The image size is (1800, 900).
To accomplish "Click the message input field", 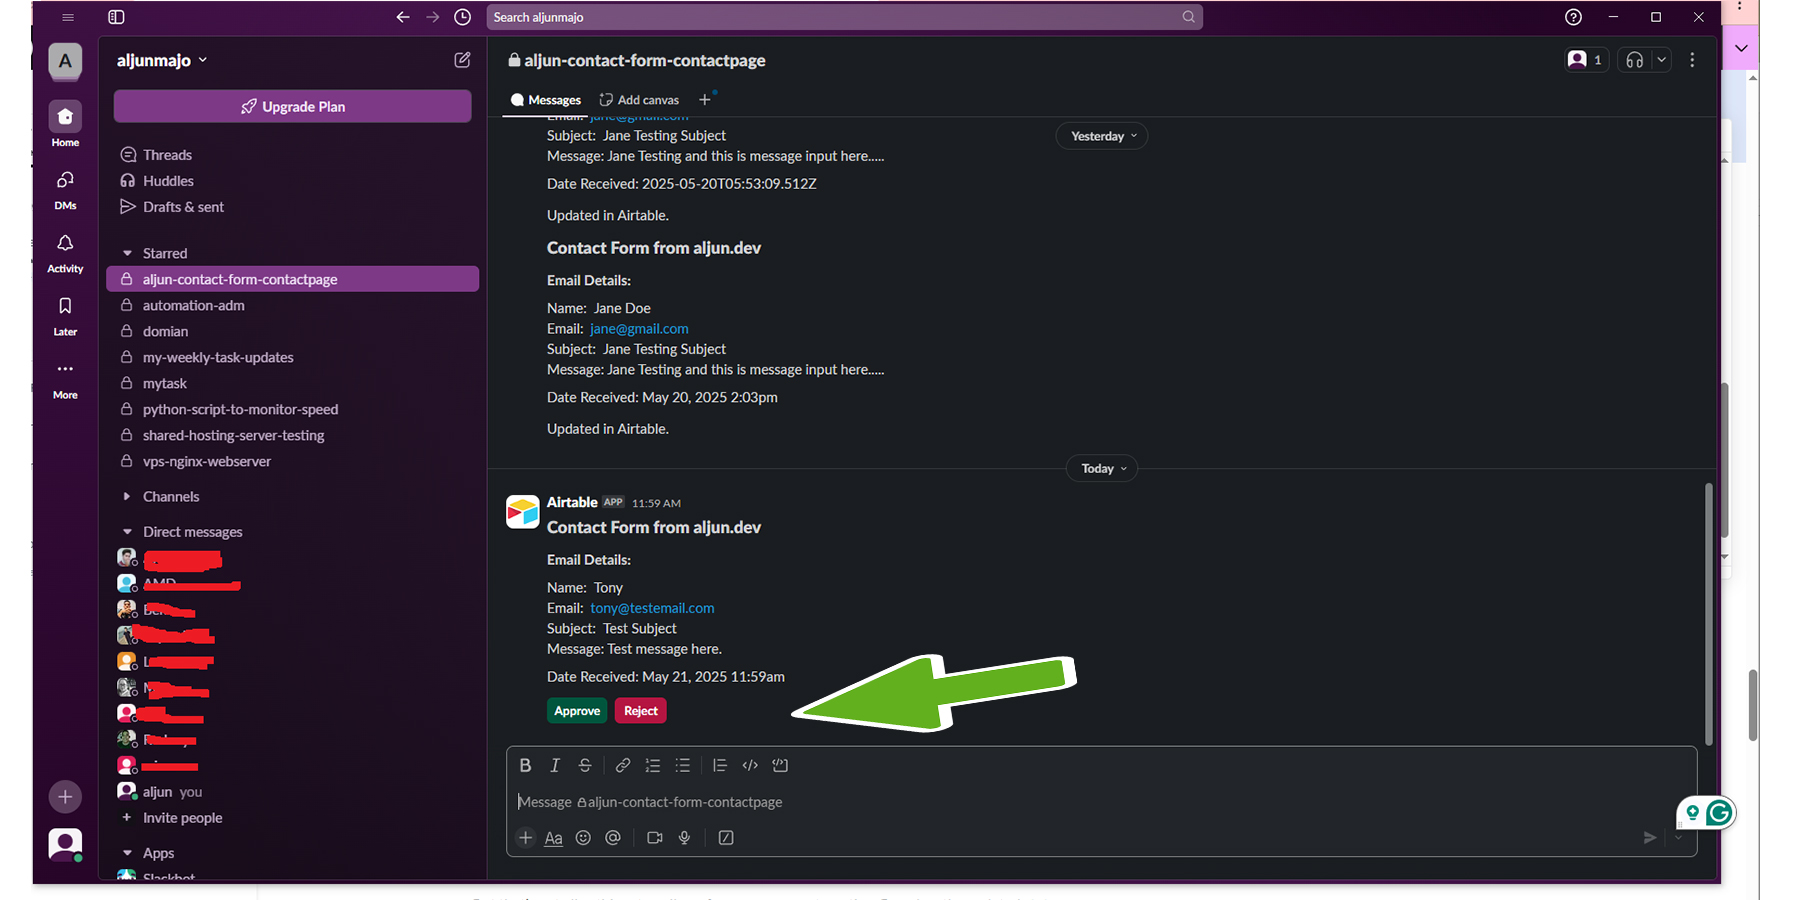I will click(x=1000, y=802).
